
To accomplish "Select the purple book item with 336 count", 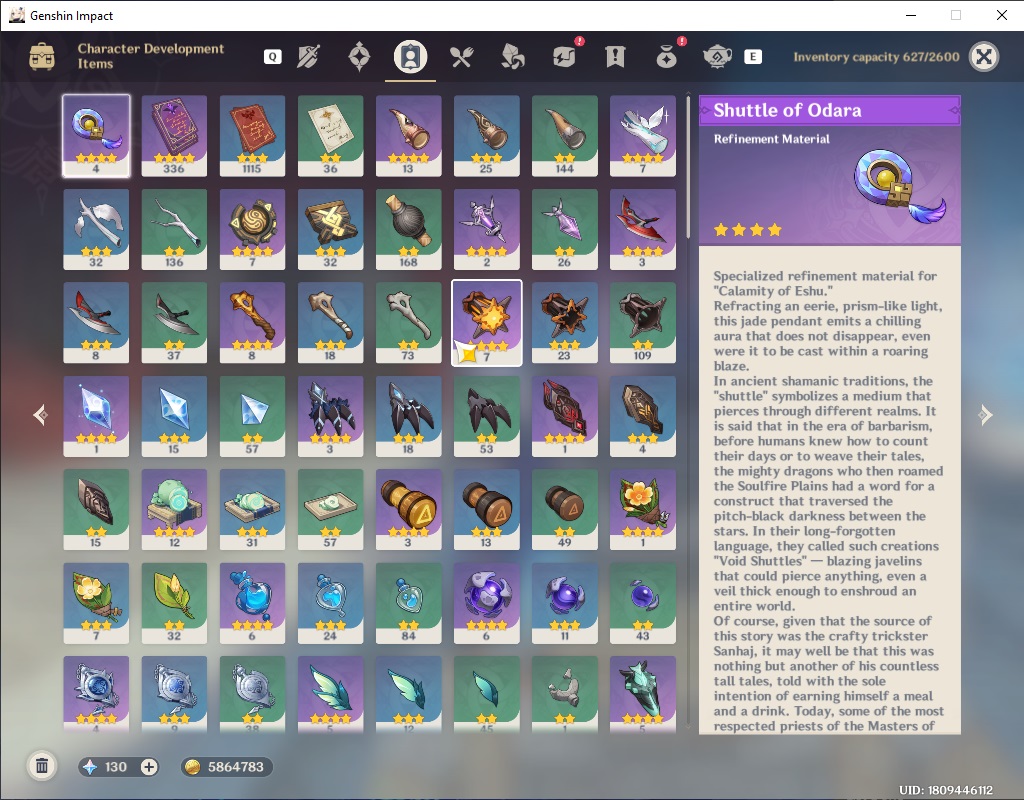I will coord(174,136).
